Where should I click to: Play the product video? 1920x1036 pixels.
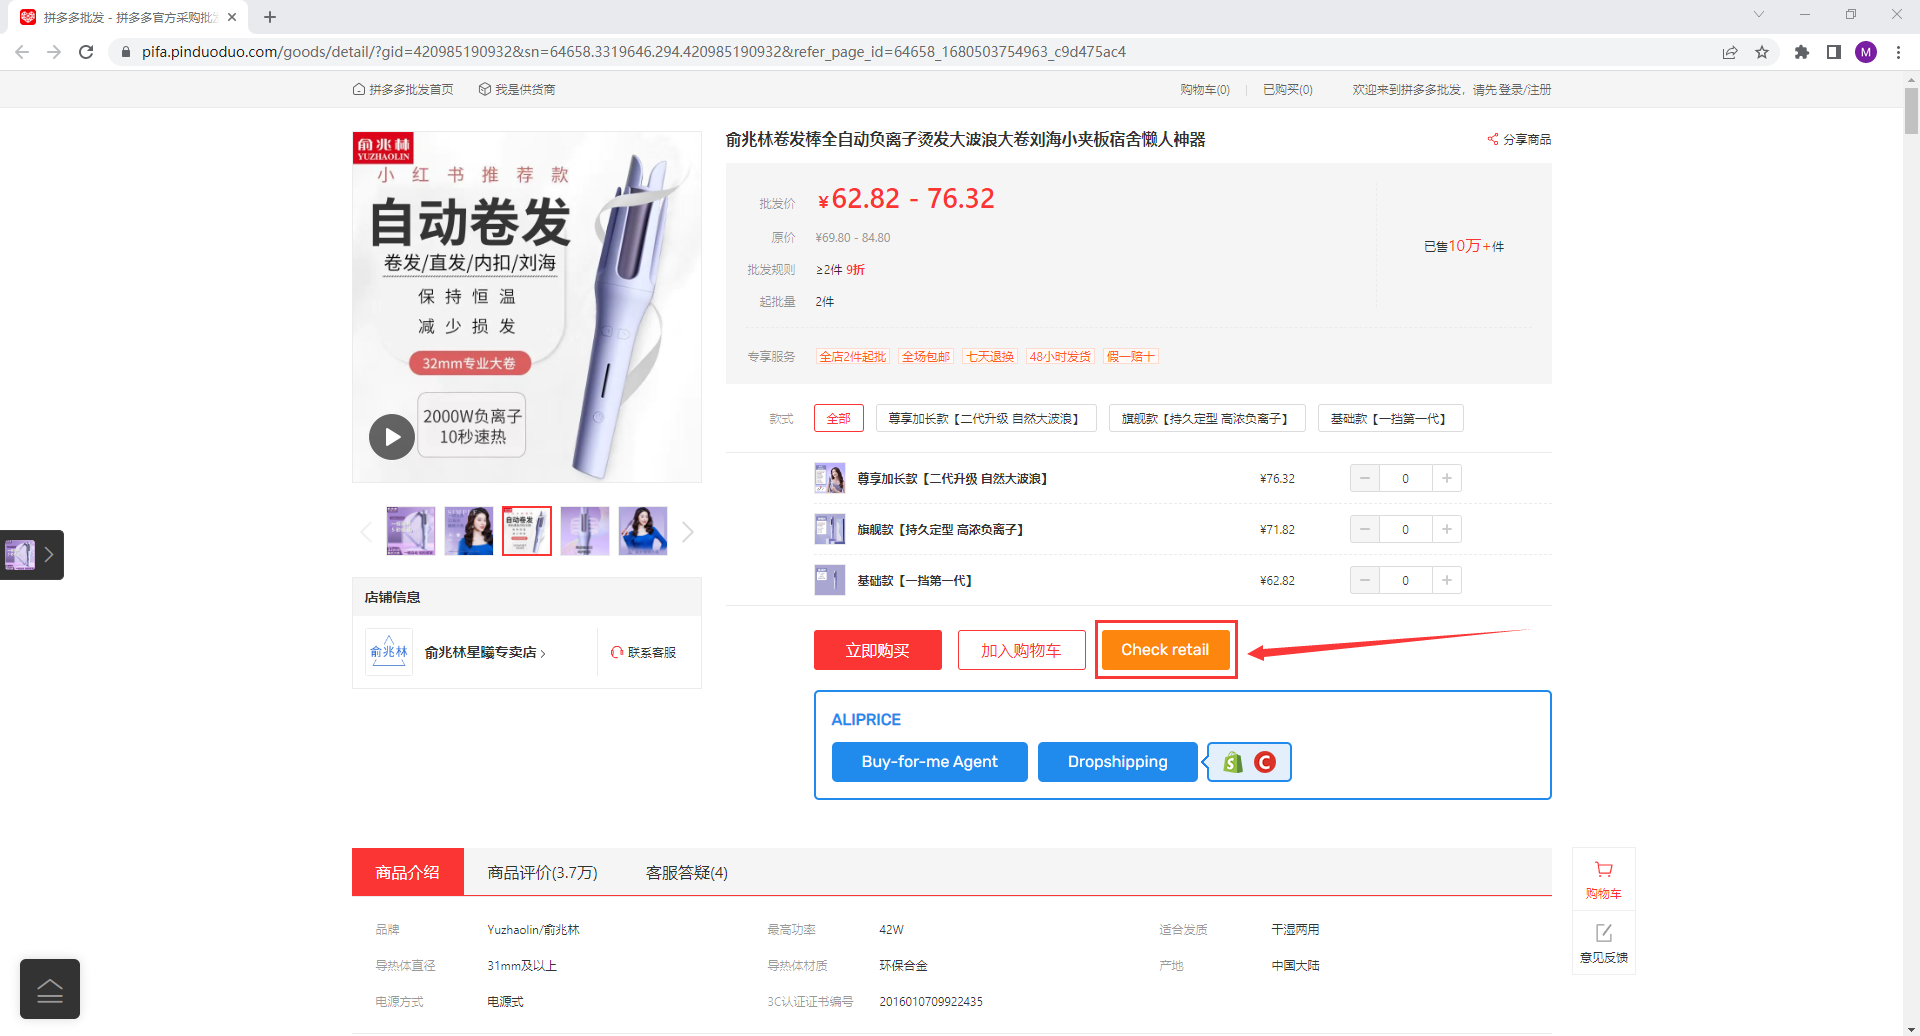point(392,437)
